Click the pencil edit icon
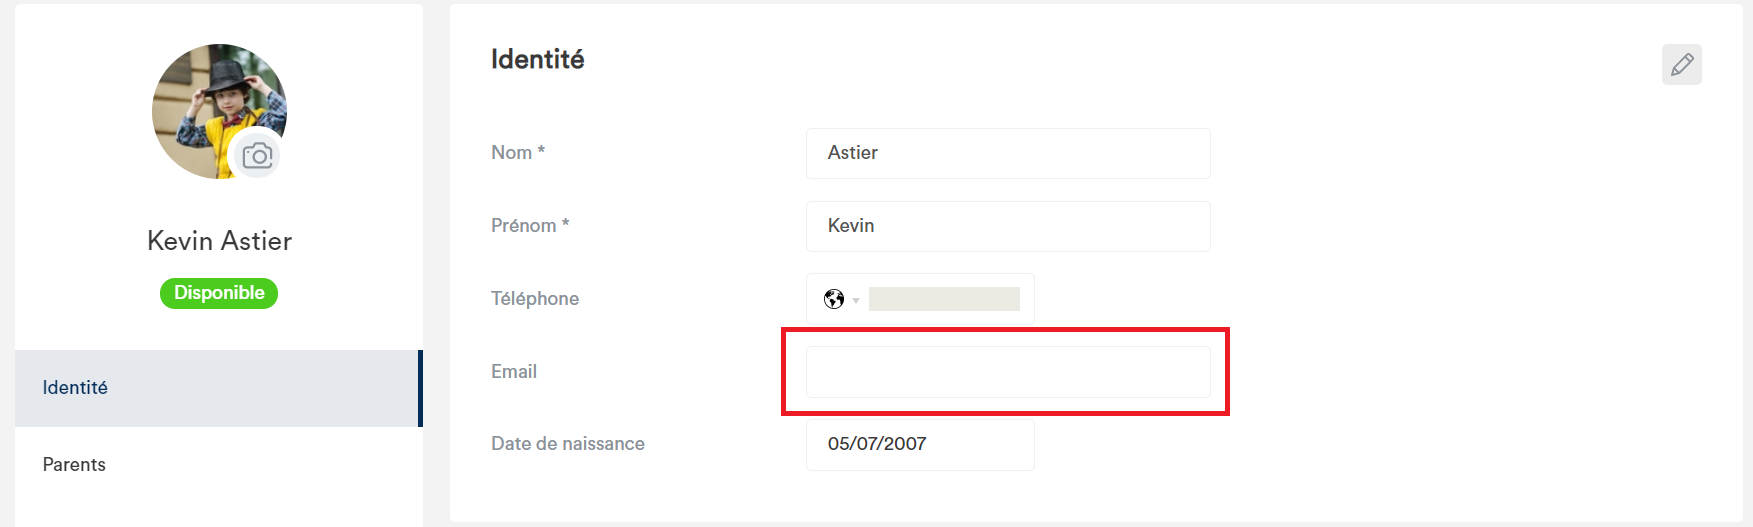The height and width of the screenshot is (527, 1753). (x=1682, y=64)
